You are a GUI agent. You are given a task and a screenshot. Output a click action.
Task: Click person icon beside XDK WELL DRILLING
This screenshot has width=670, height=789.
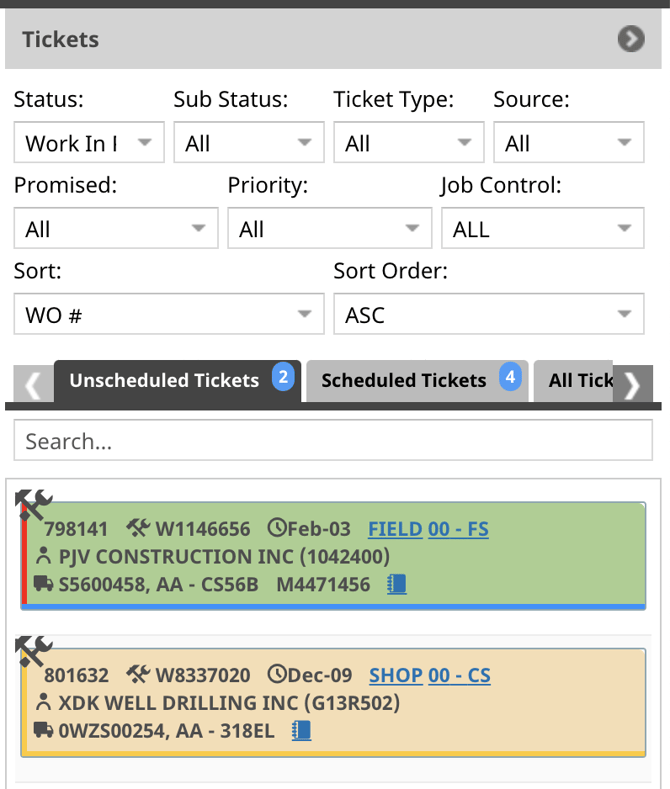[44, 702]
